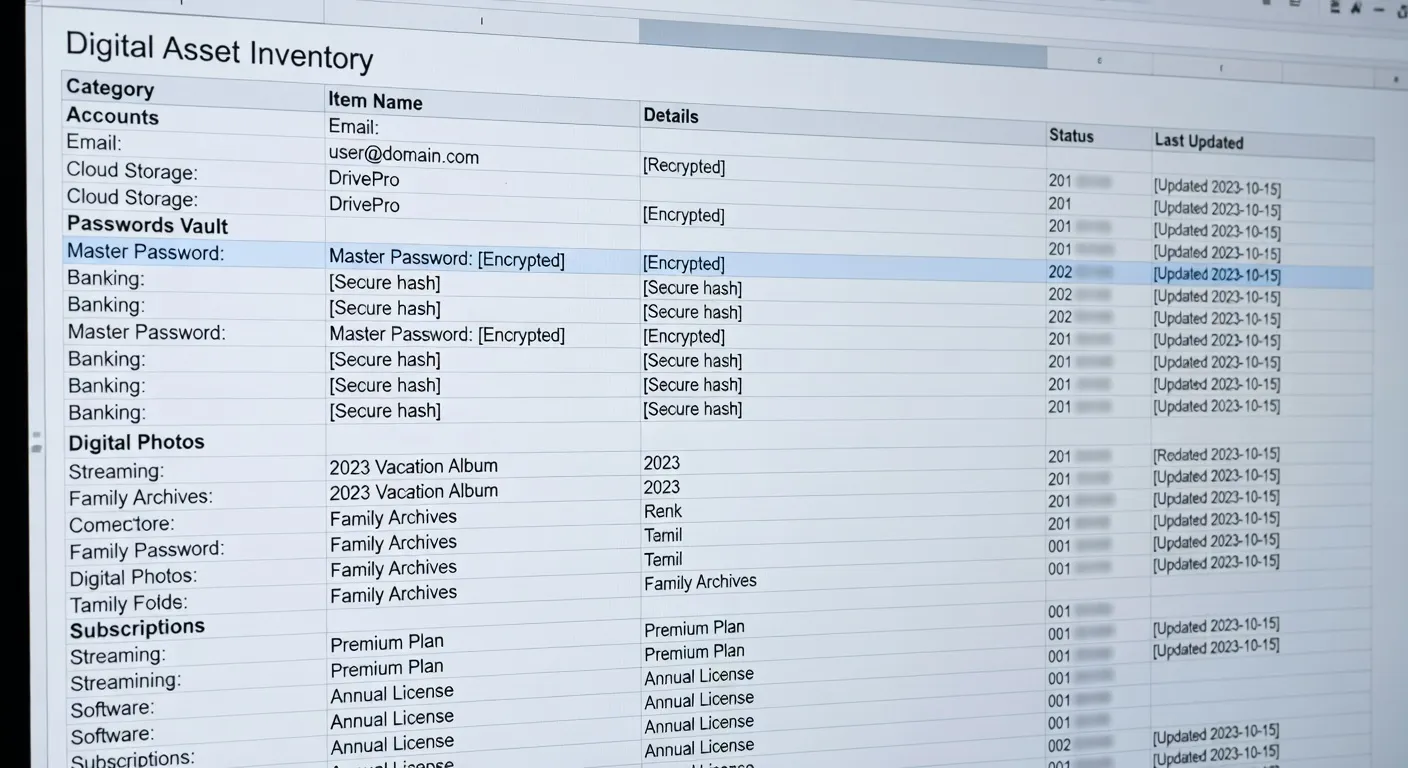Image resolution: width=1408 pixels, height=768 pixels.
Task: Click the bold Subscriptions section heading
Action: pyautogui.click(x=137, y=629)
